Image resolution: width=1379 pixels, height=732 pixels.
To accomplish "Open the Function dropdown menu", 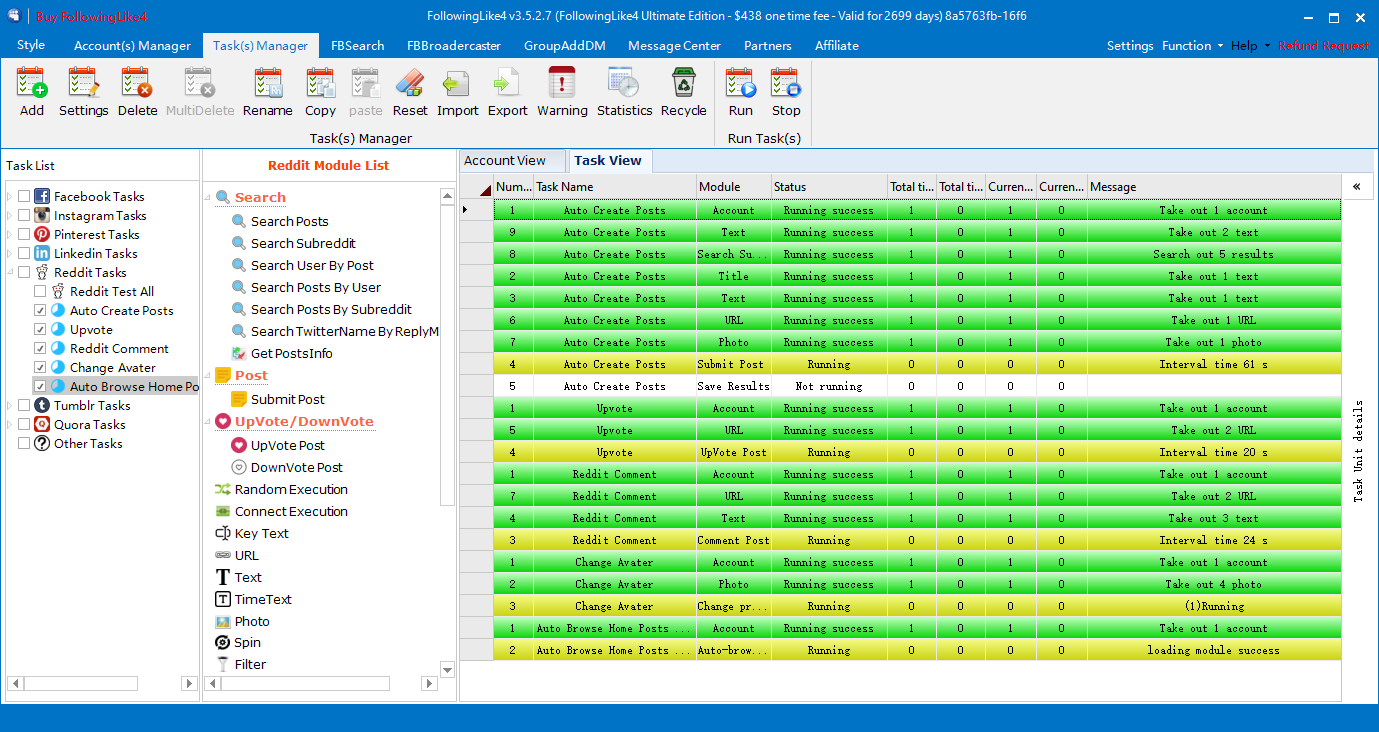I will (1192, 46).
